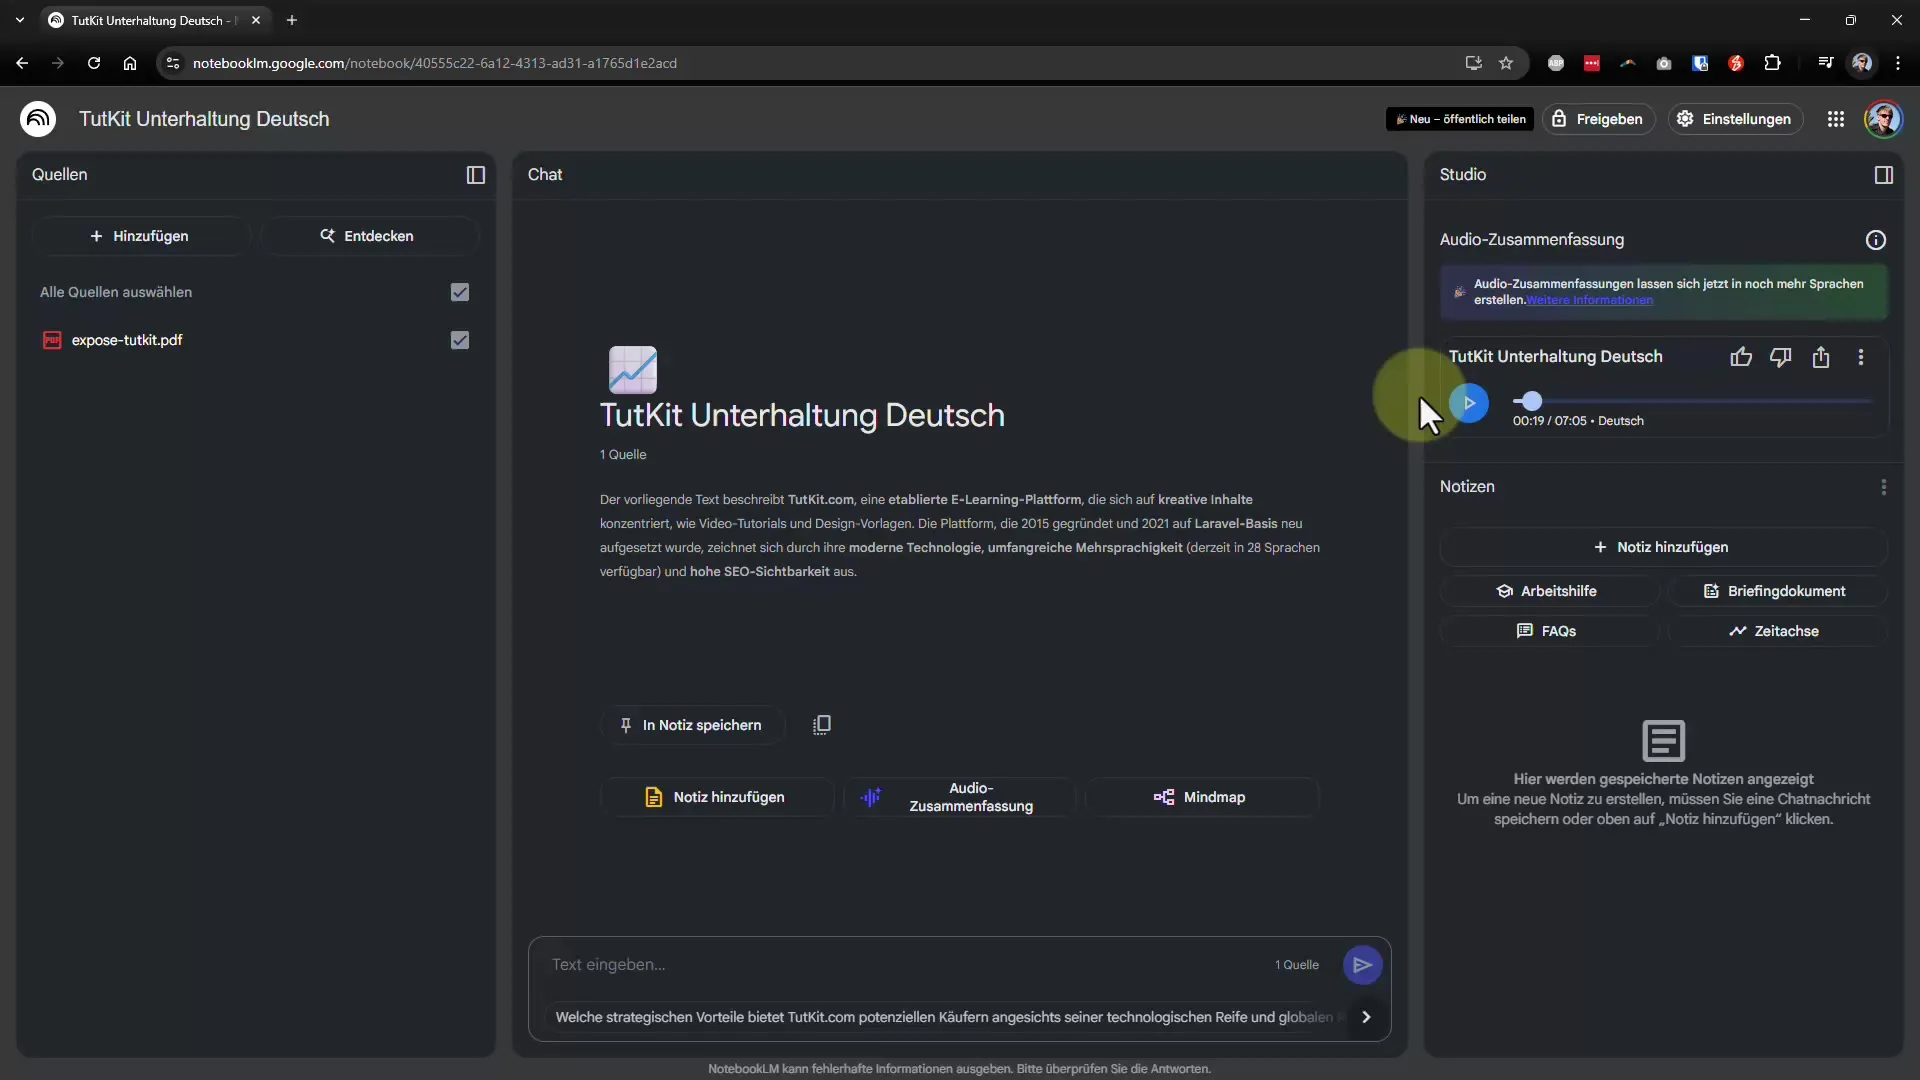Give thumbs up to audio summary
The image size is (1920, 1080).
(x=1741, y=357)
